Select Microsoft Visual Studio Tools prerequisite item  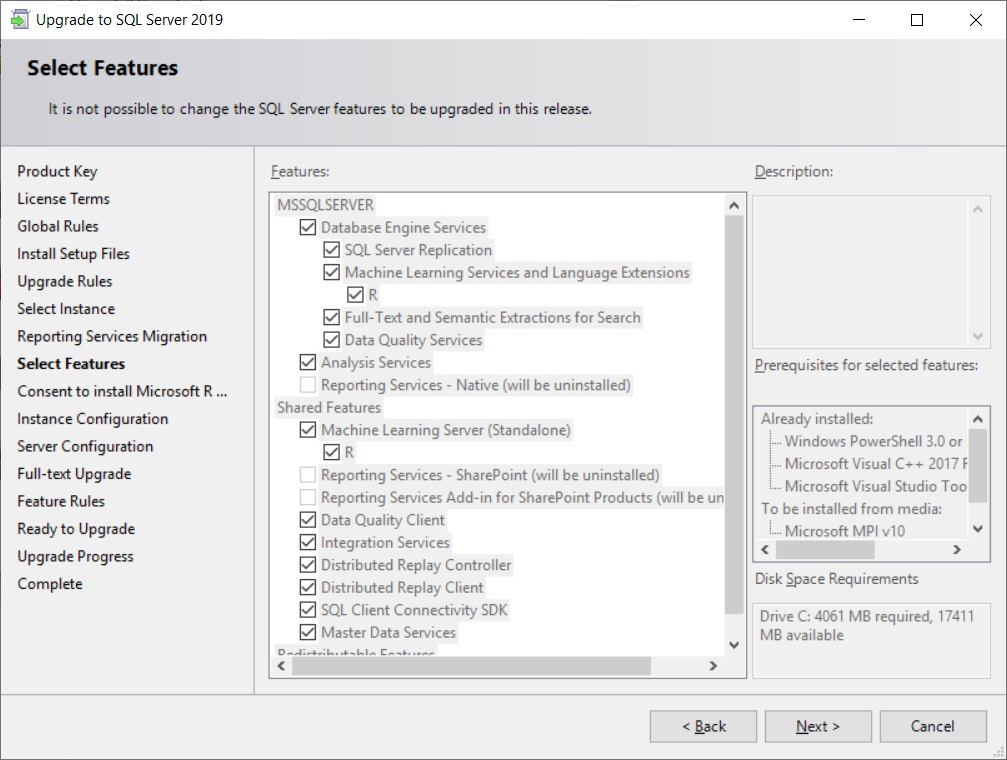[875, 486]
